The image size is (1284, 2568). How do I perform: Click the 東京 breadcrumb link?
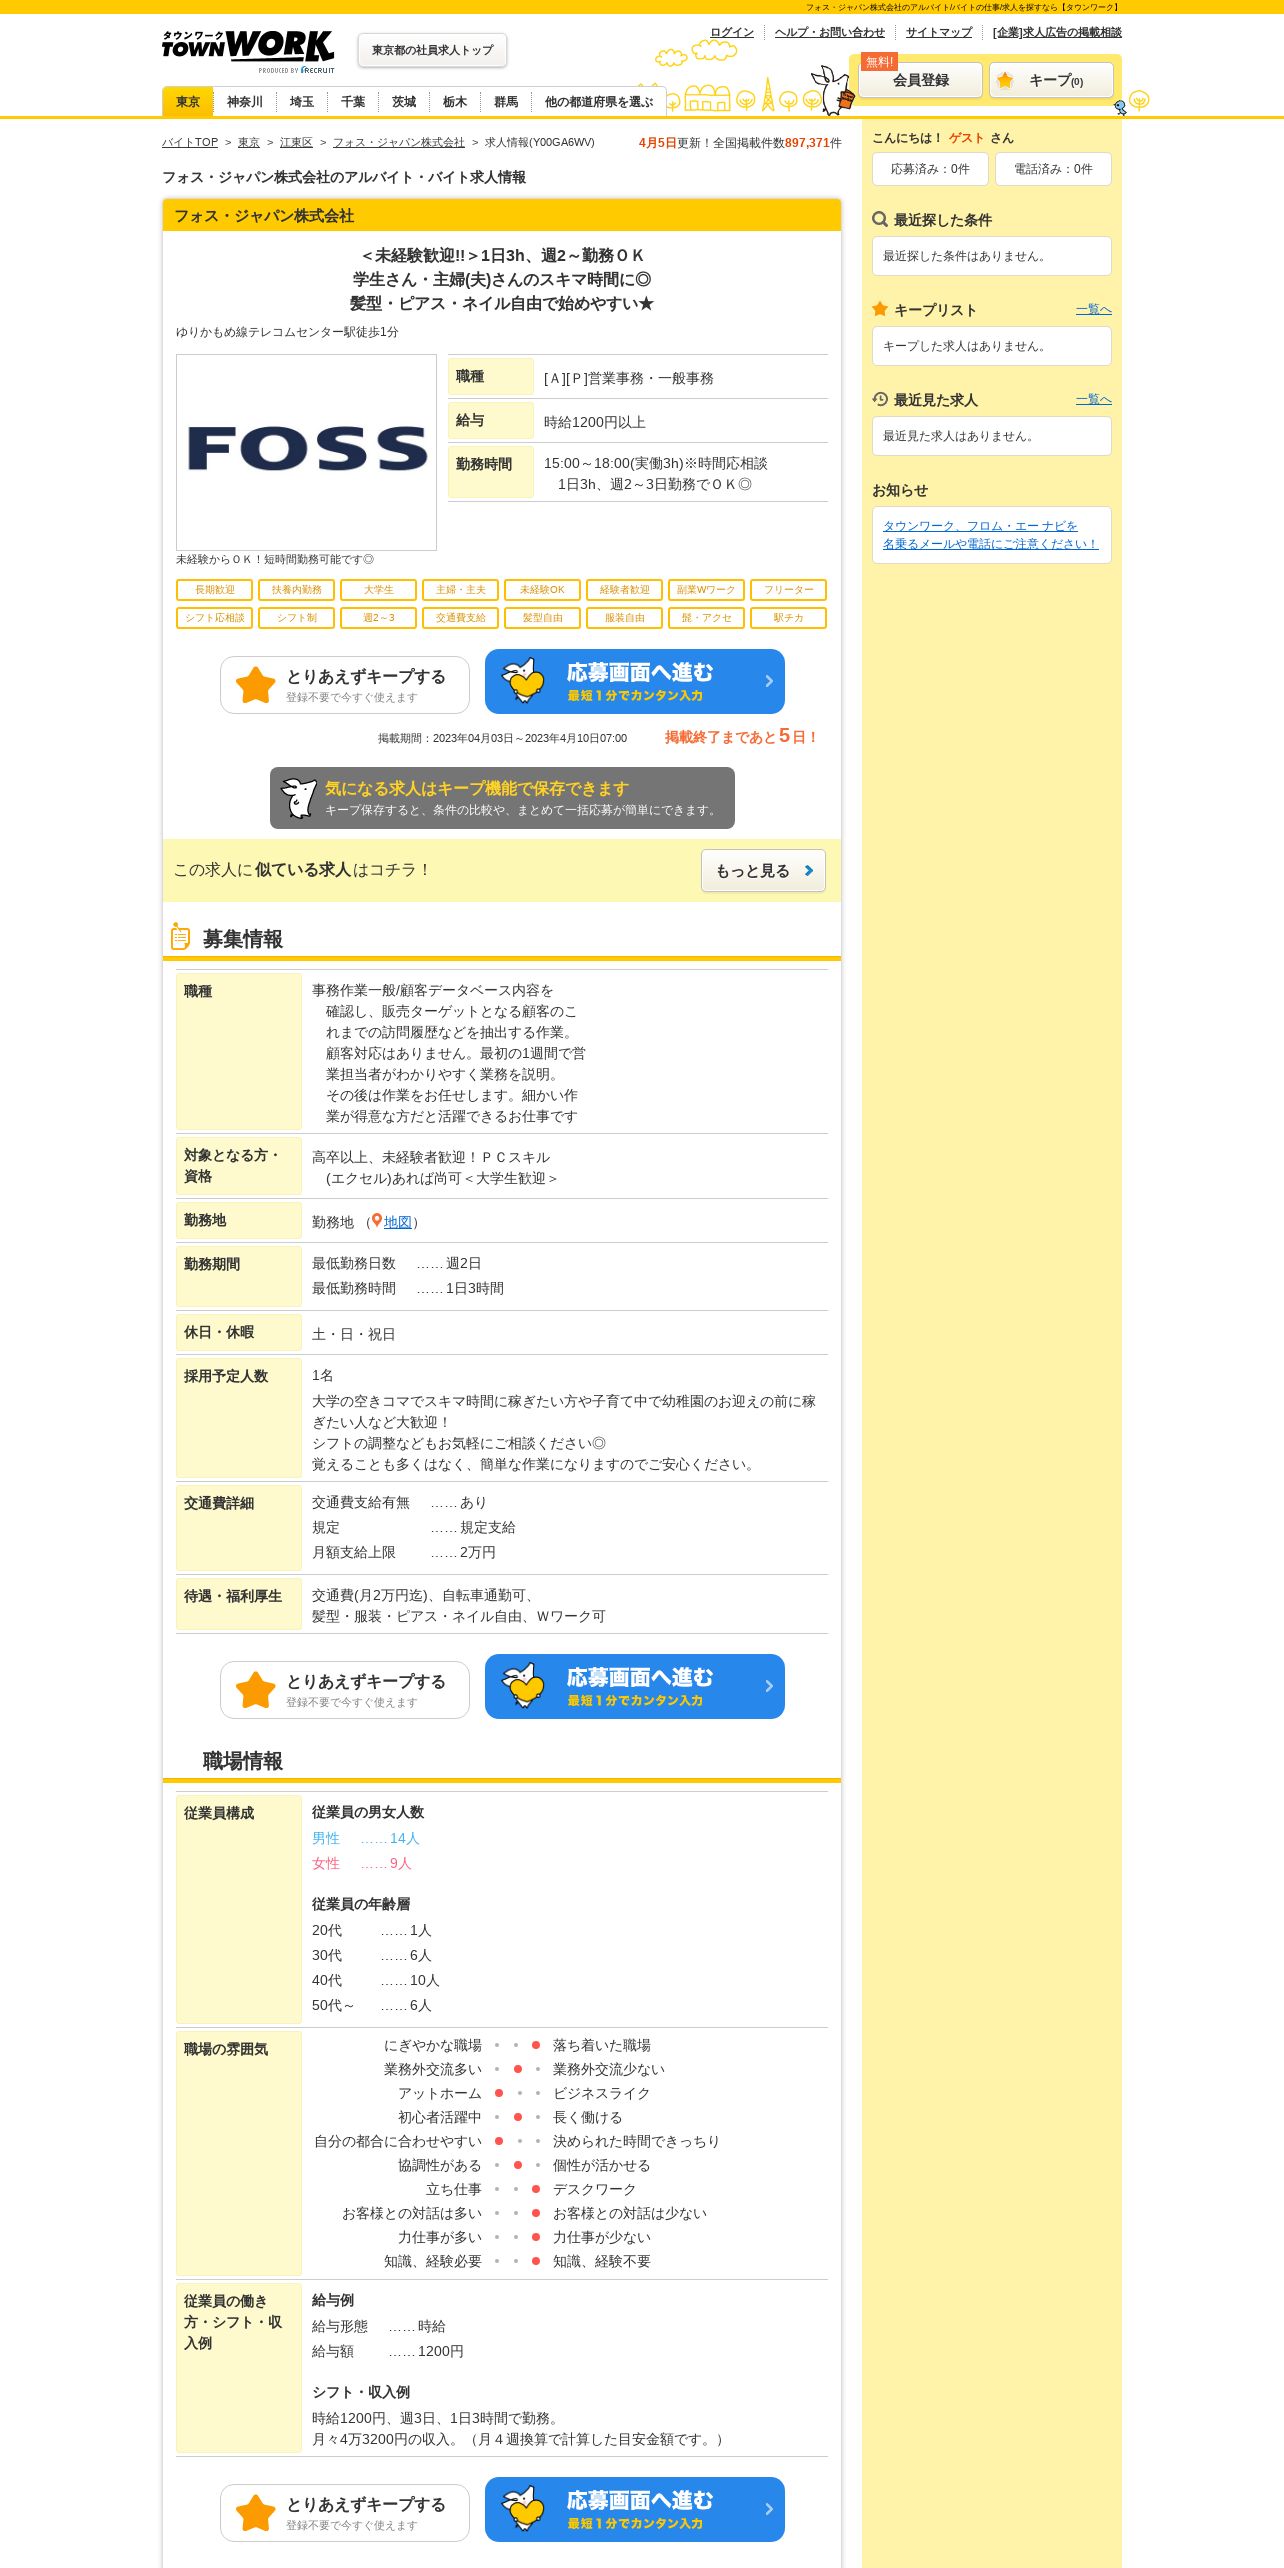(249, 143)
